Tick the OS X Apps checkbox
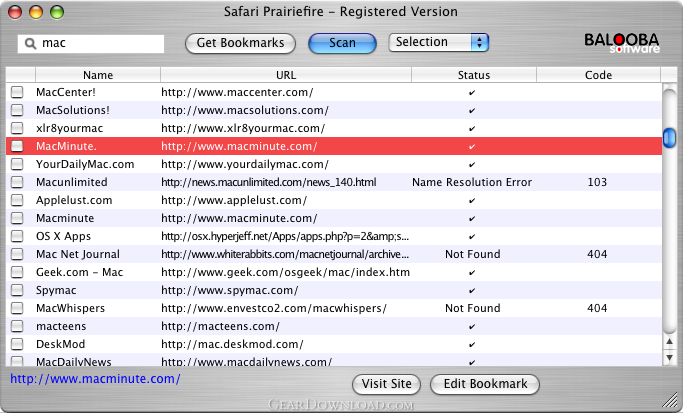This screenshot has width=683, height=413. [x=17, y=236]
